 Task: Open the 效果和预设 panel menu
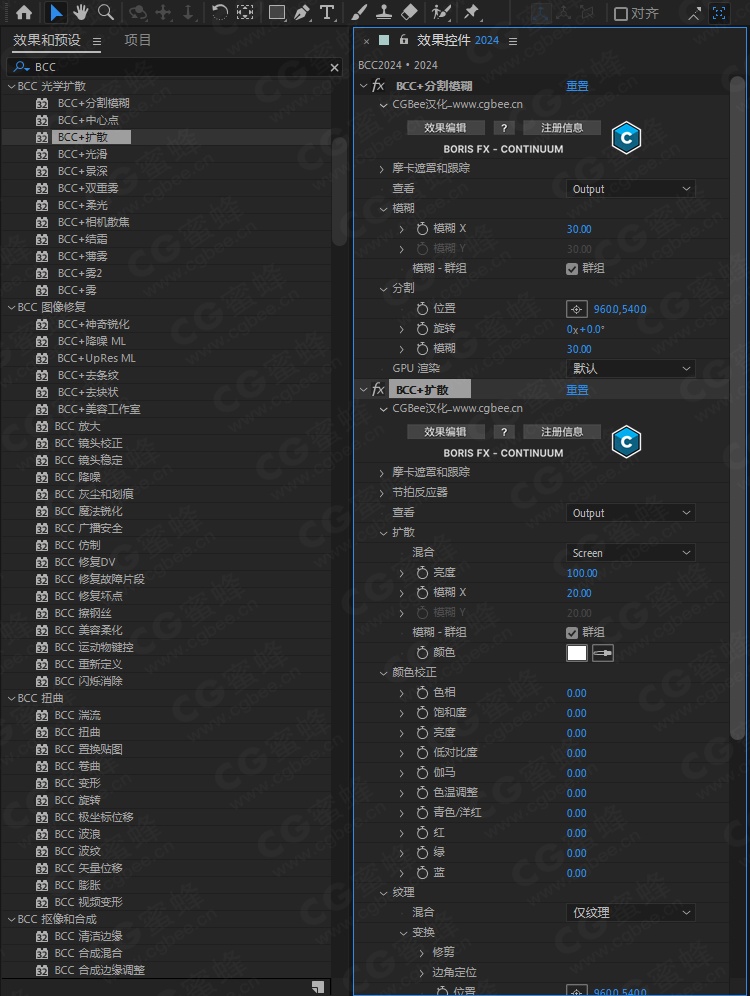(x=97, y=41)
